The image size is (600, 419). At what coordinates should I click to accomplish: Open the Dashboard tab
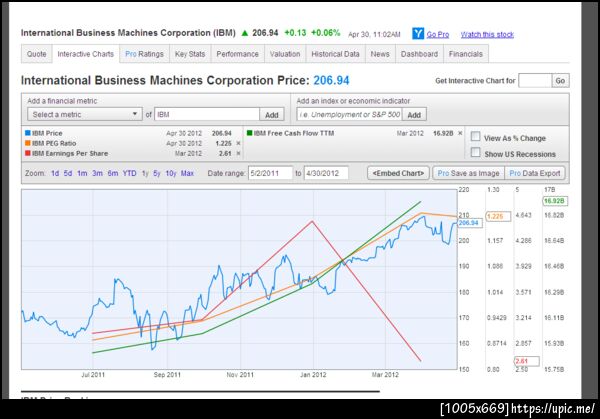pos(419,54)
